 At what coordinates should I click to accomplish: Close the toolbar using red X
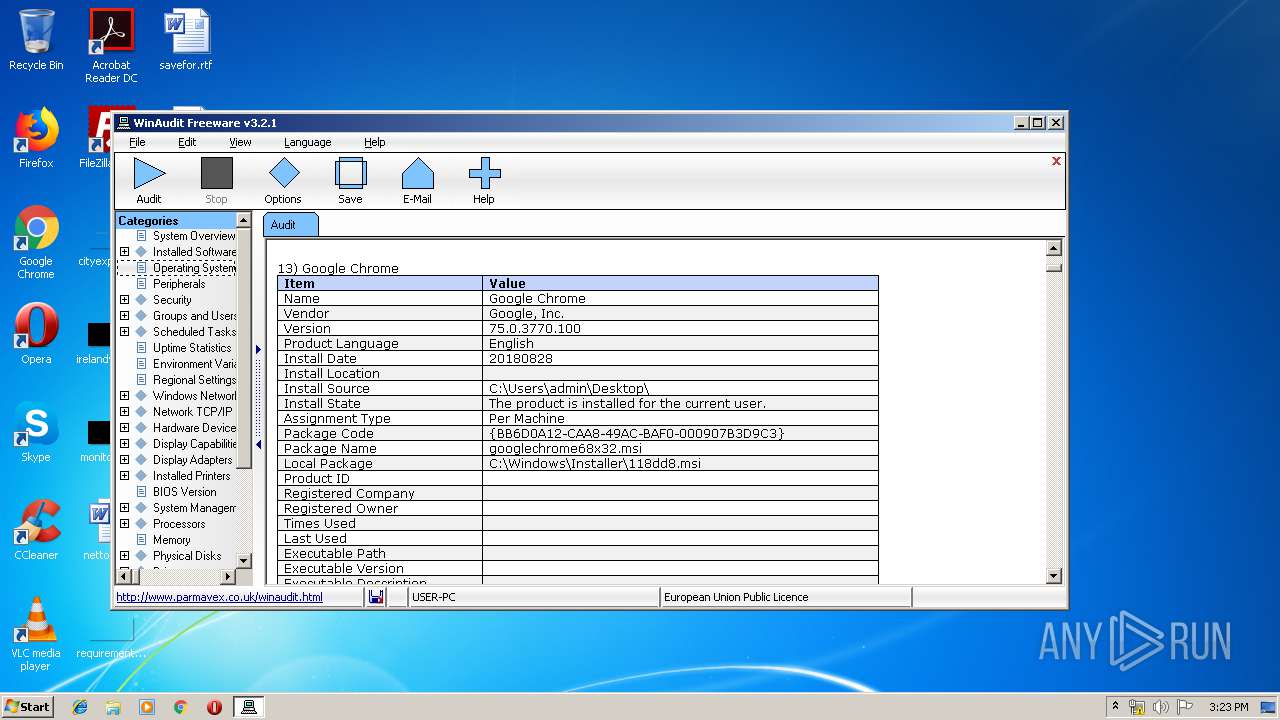[1056, 161]
